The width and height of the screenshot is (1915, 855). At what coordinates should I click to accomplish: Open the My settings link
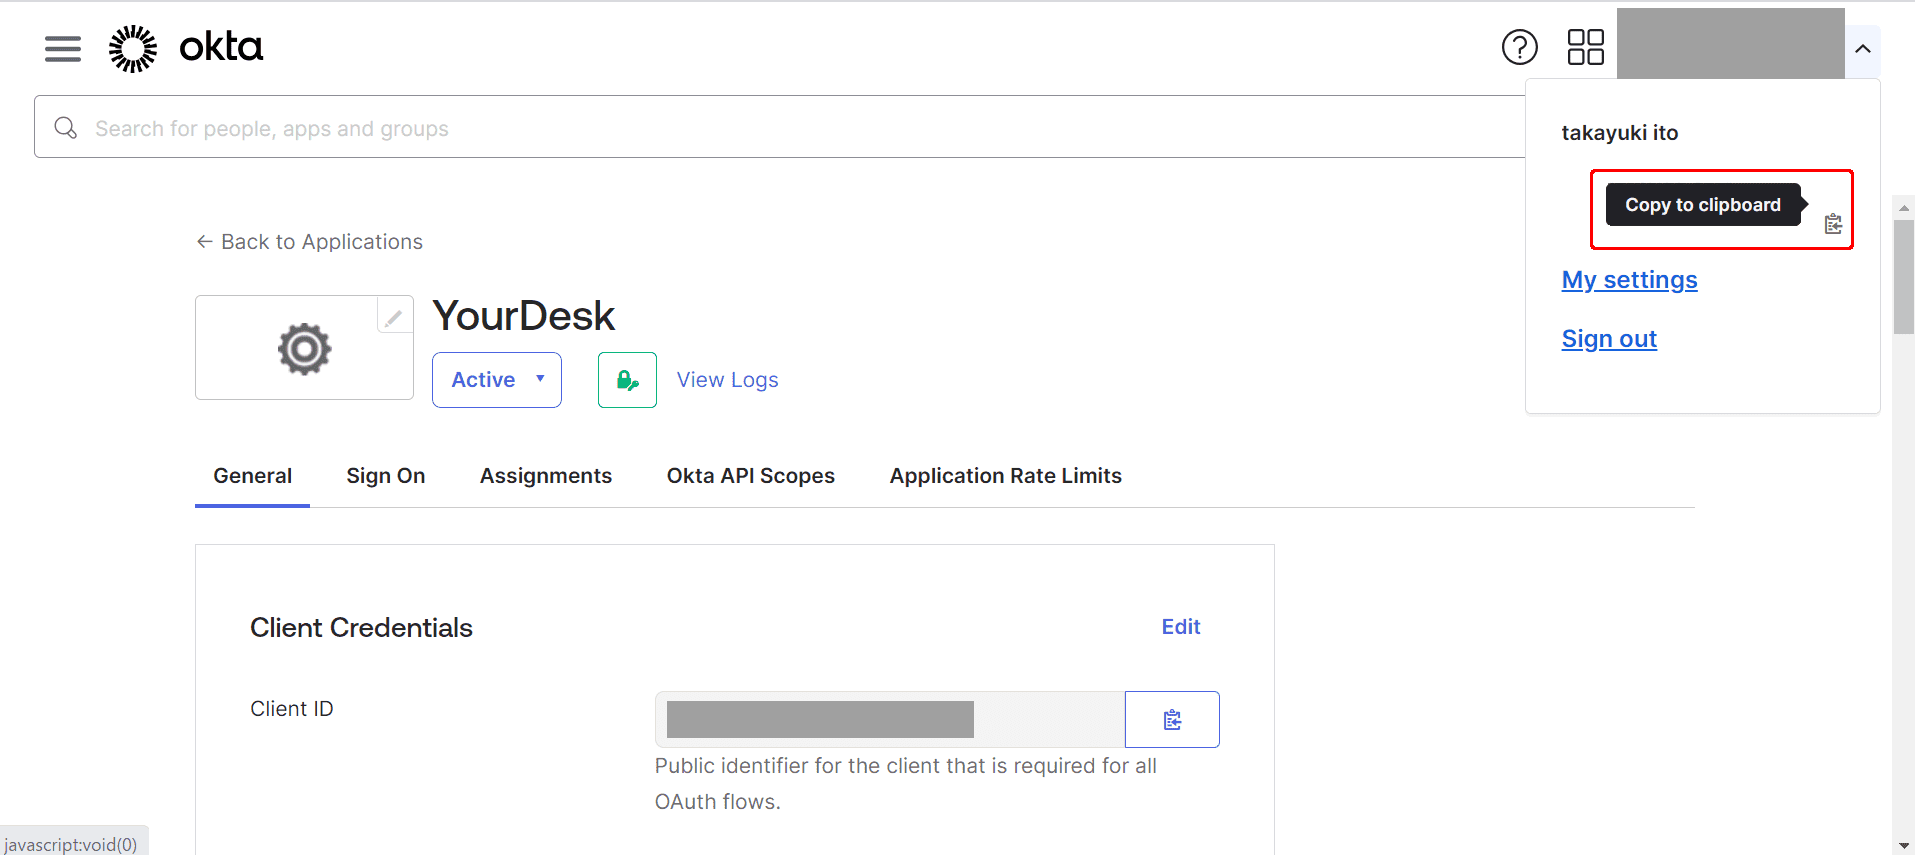coord(1630,280)
